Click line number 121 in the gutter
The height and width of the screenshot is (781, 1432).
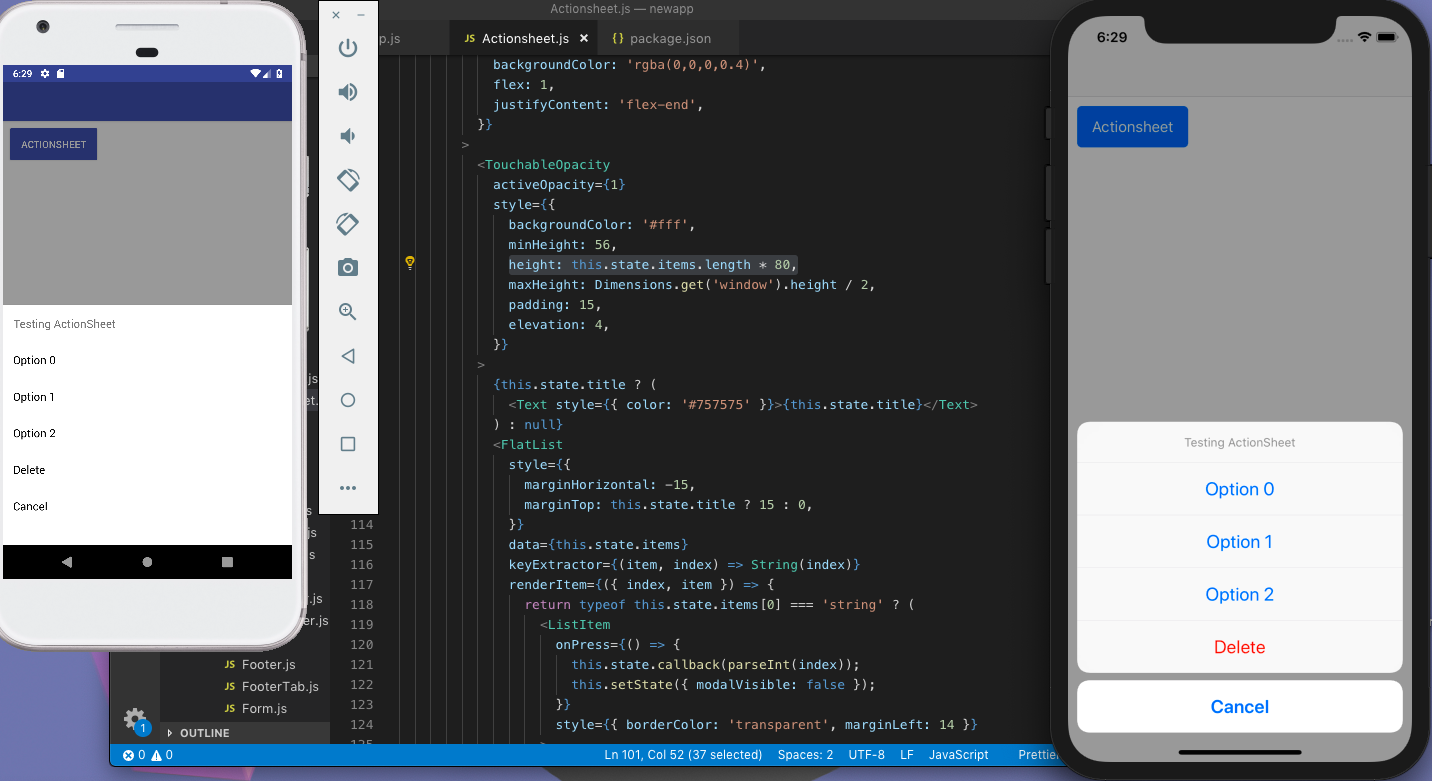coord(361,664)
